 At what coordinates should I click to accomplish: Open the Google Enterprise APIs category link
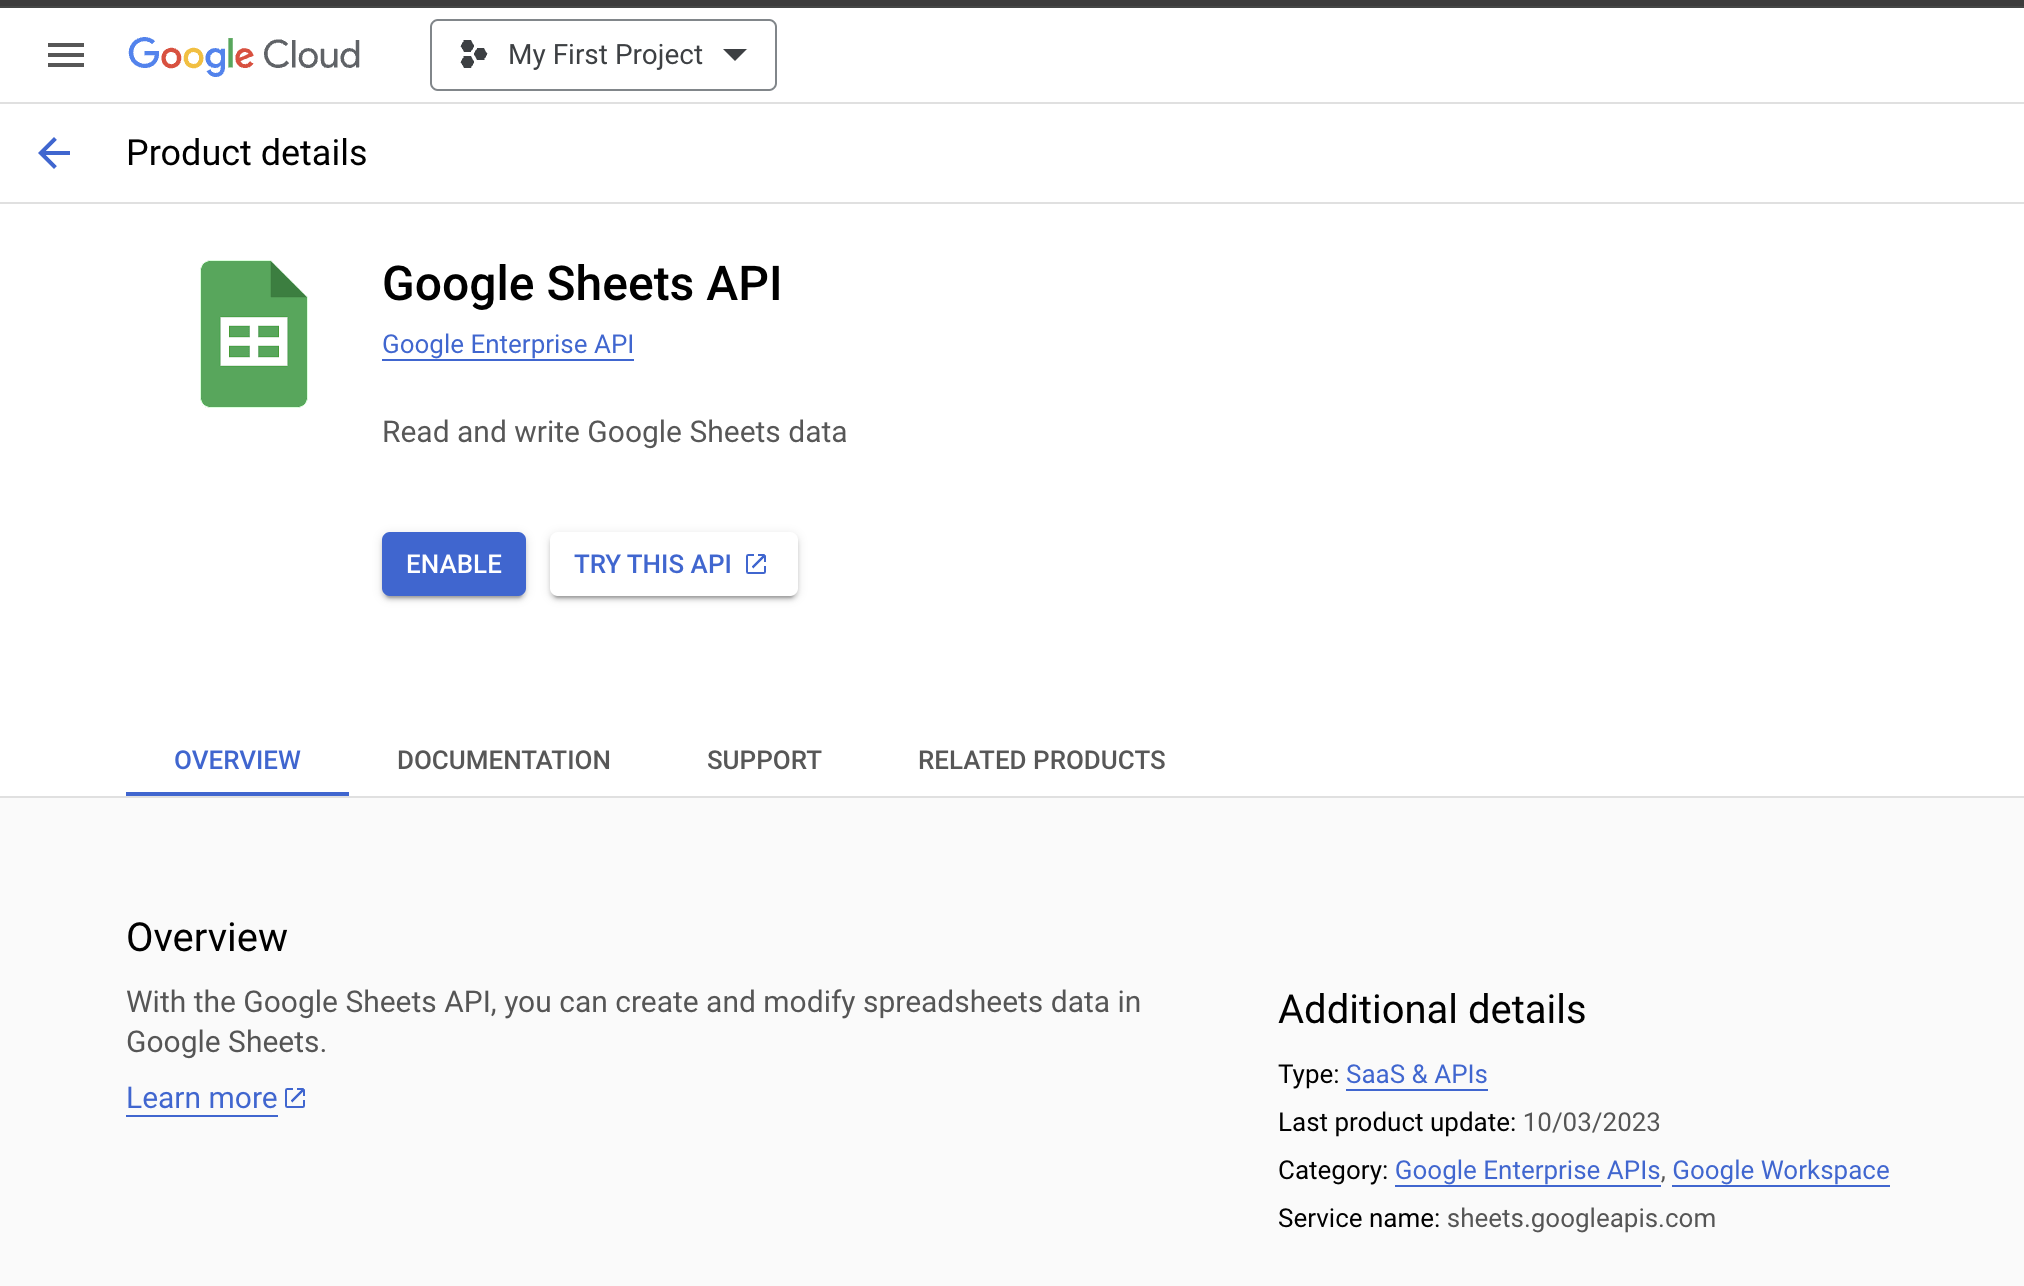point(1525,1170)
